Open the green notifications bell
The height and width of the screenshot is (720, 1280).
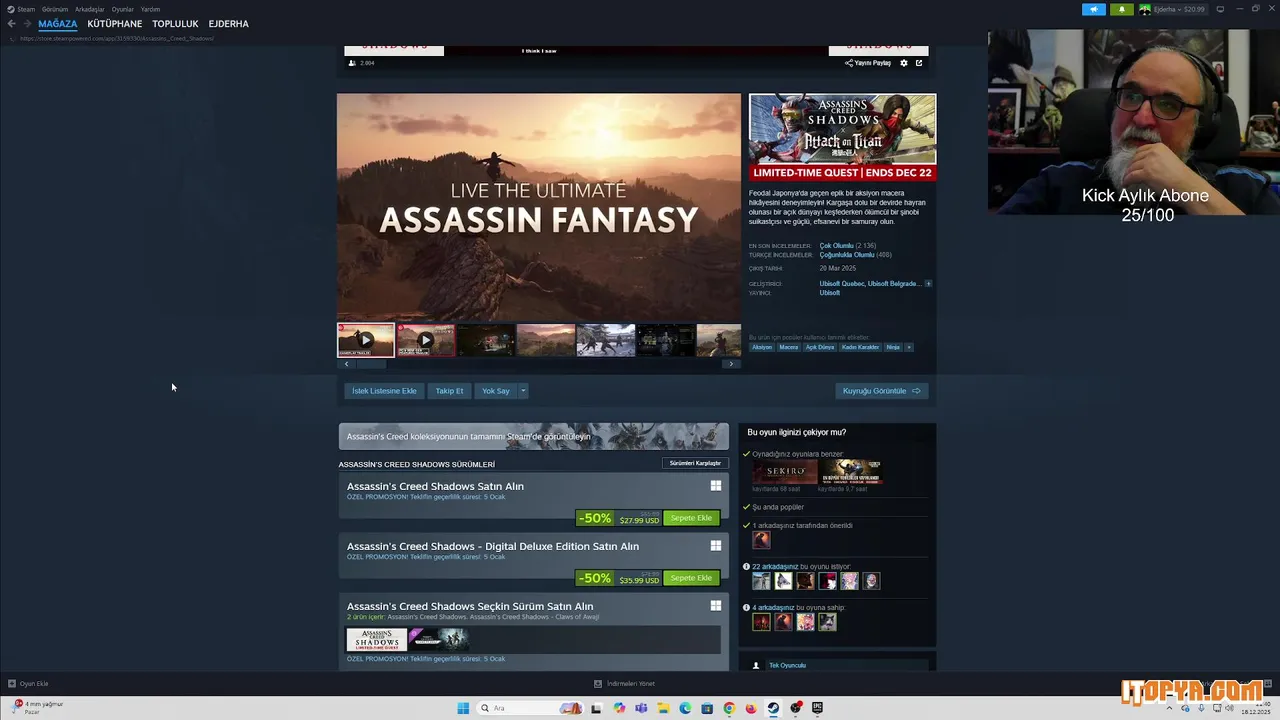click(1121, 9)
